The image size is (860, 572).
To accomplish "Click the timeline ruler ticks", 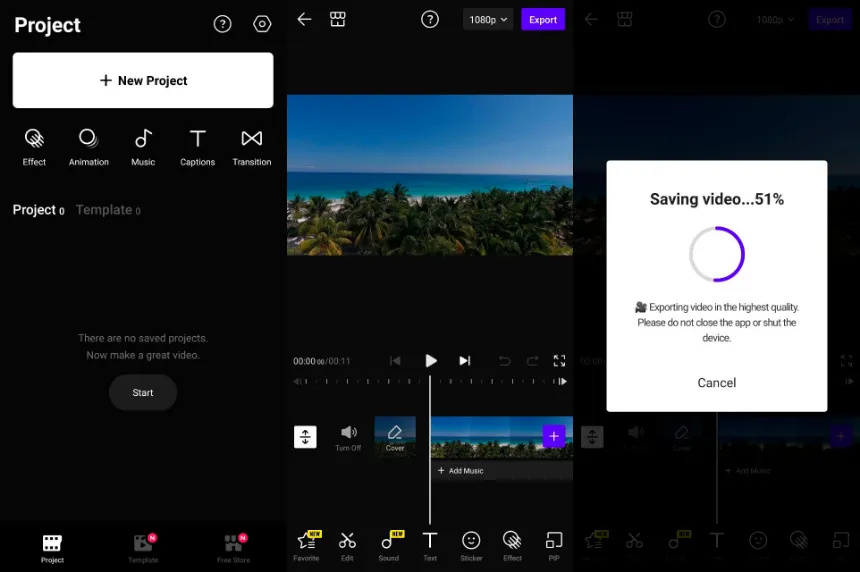I will point(430,381).
